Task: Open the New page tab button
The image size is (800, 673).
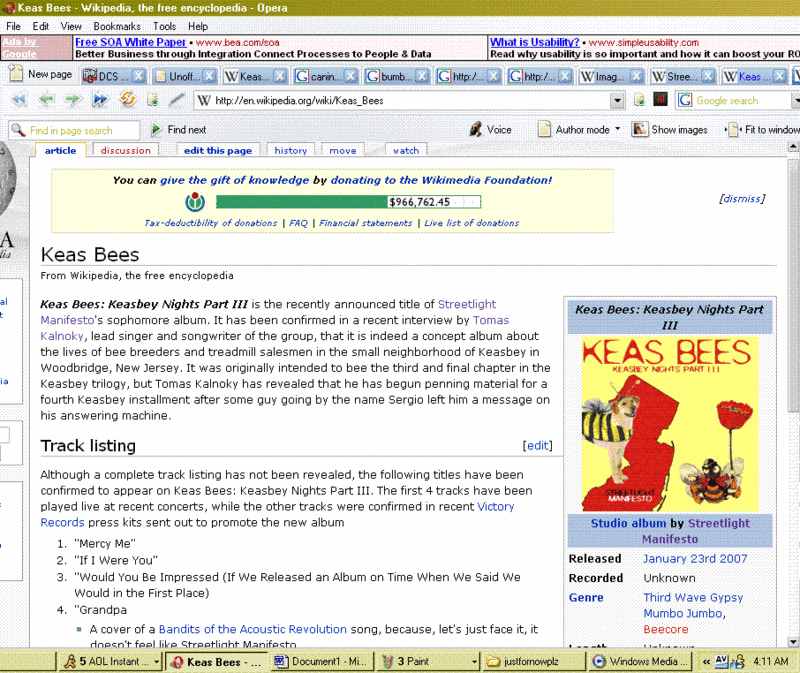Action: point(41,74)
